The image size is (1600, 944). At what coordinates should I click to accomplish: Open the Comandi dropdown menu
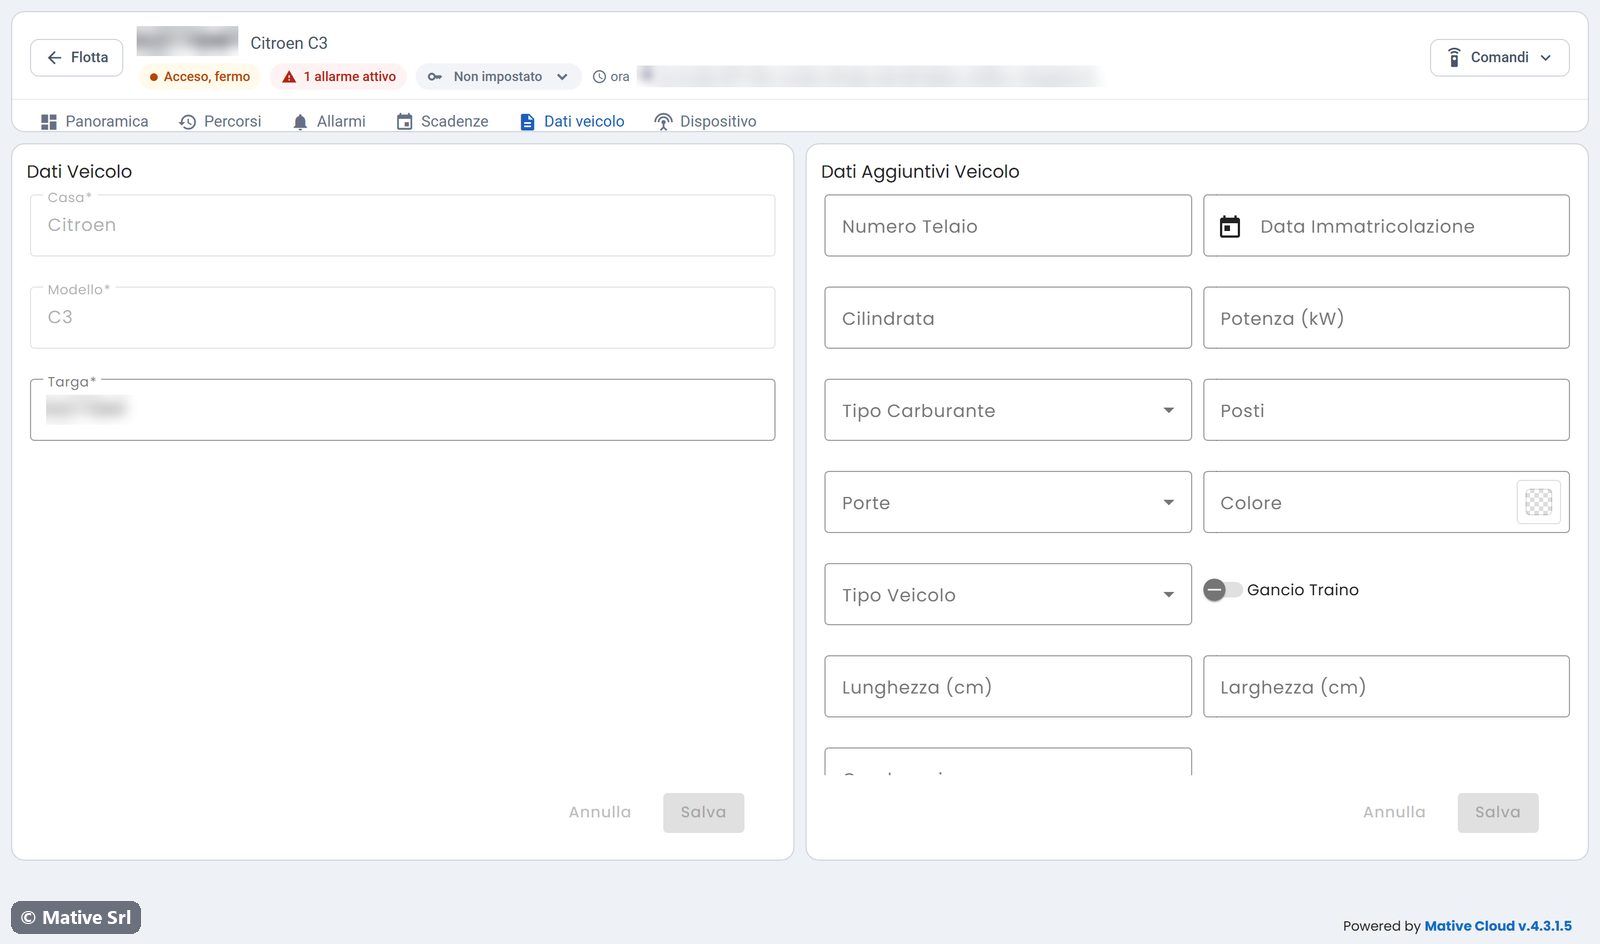tap(1499, 58)
